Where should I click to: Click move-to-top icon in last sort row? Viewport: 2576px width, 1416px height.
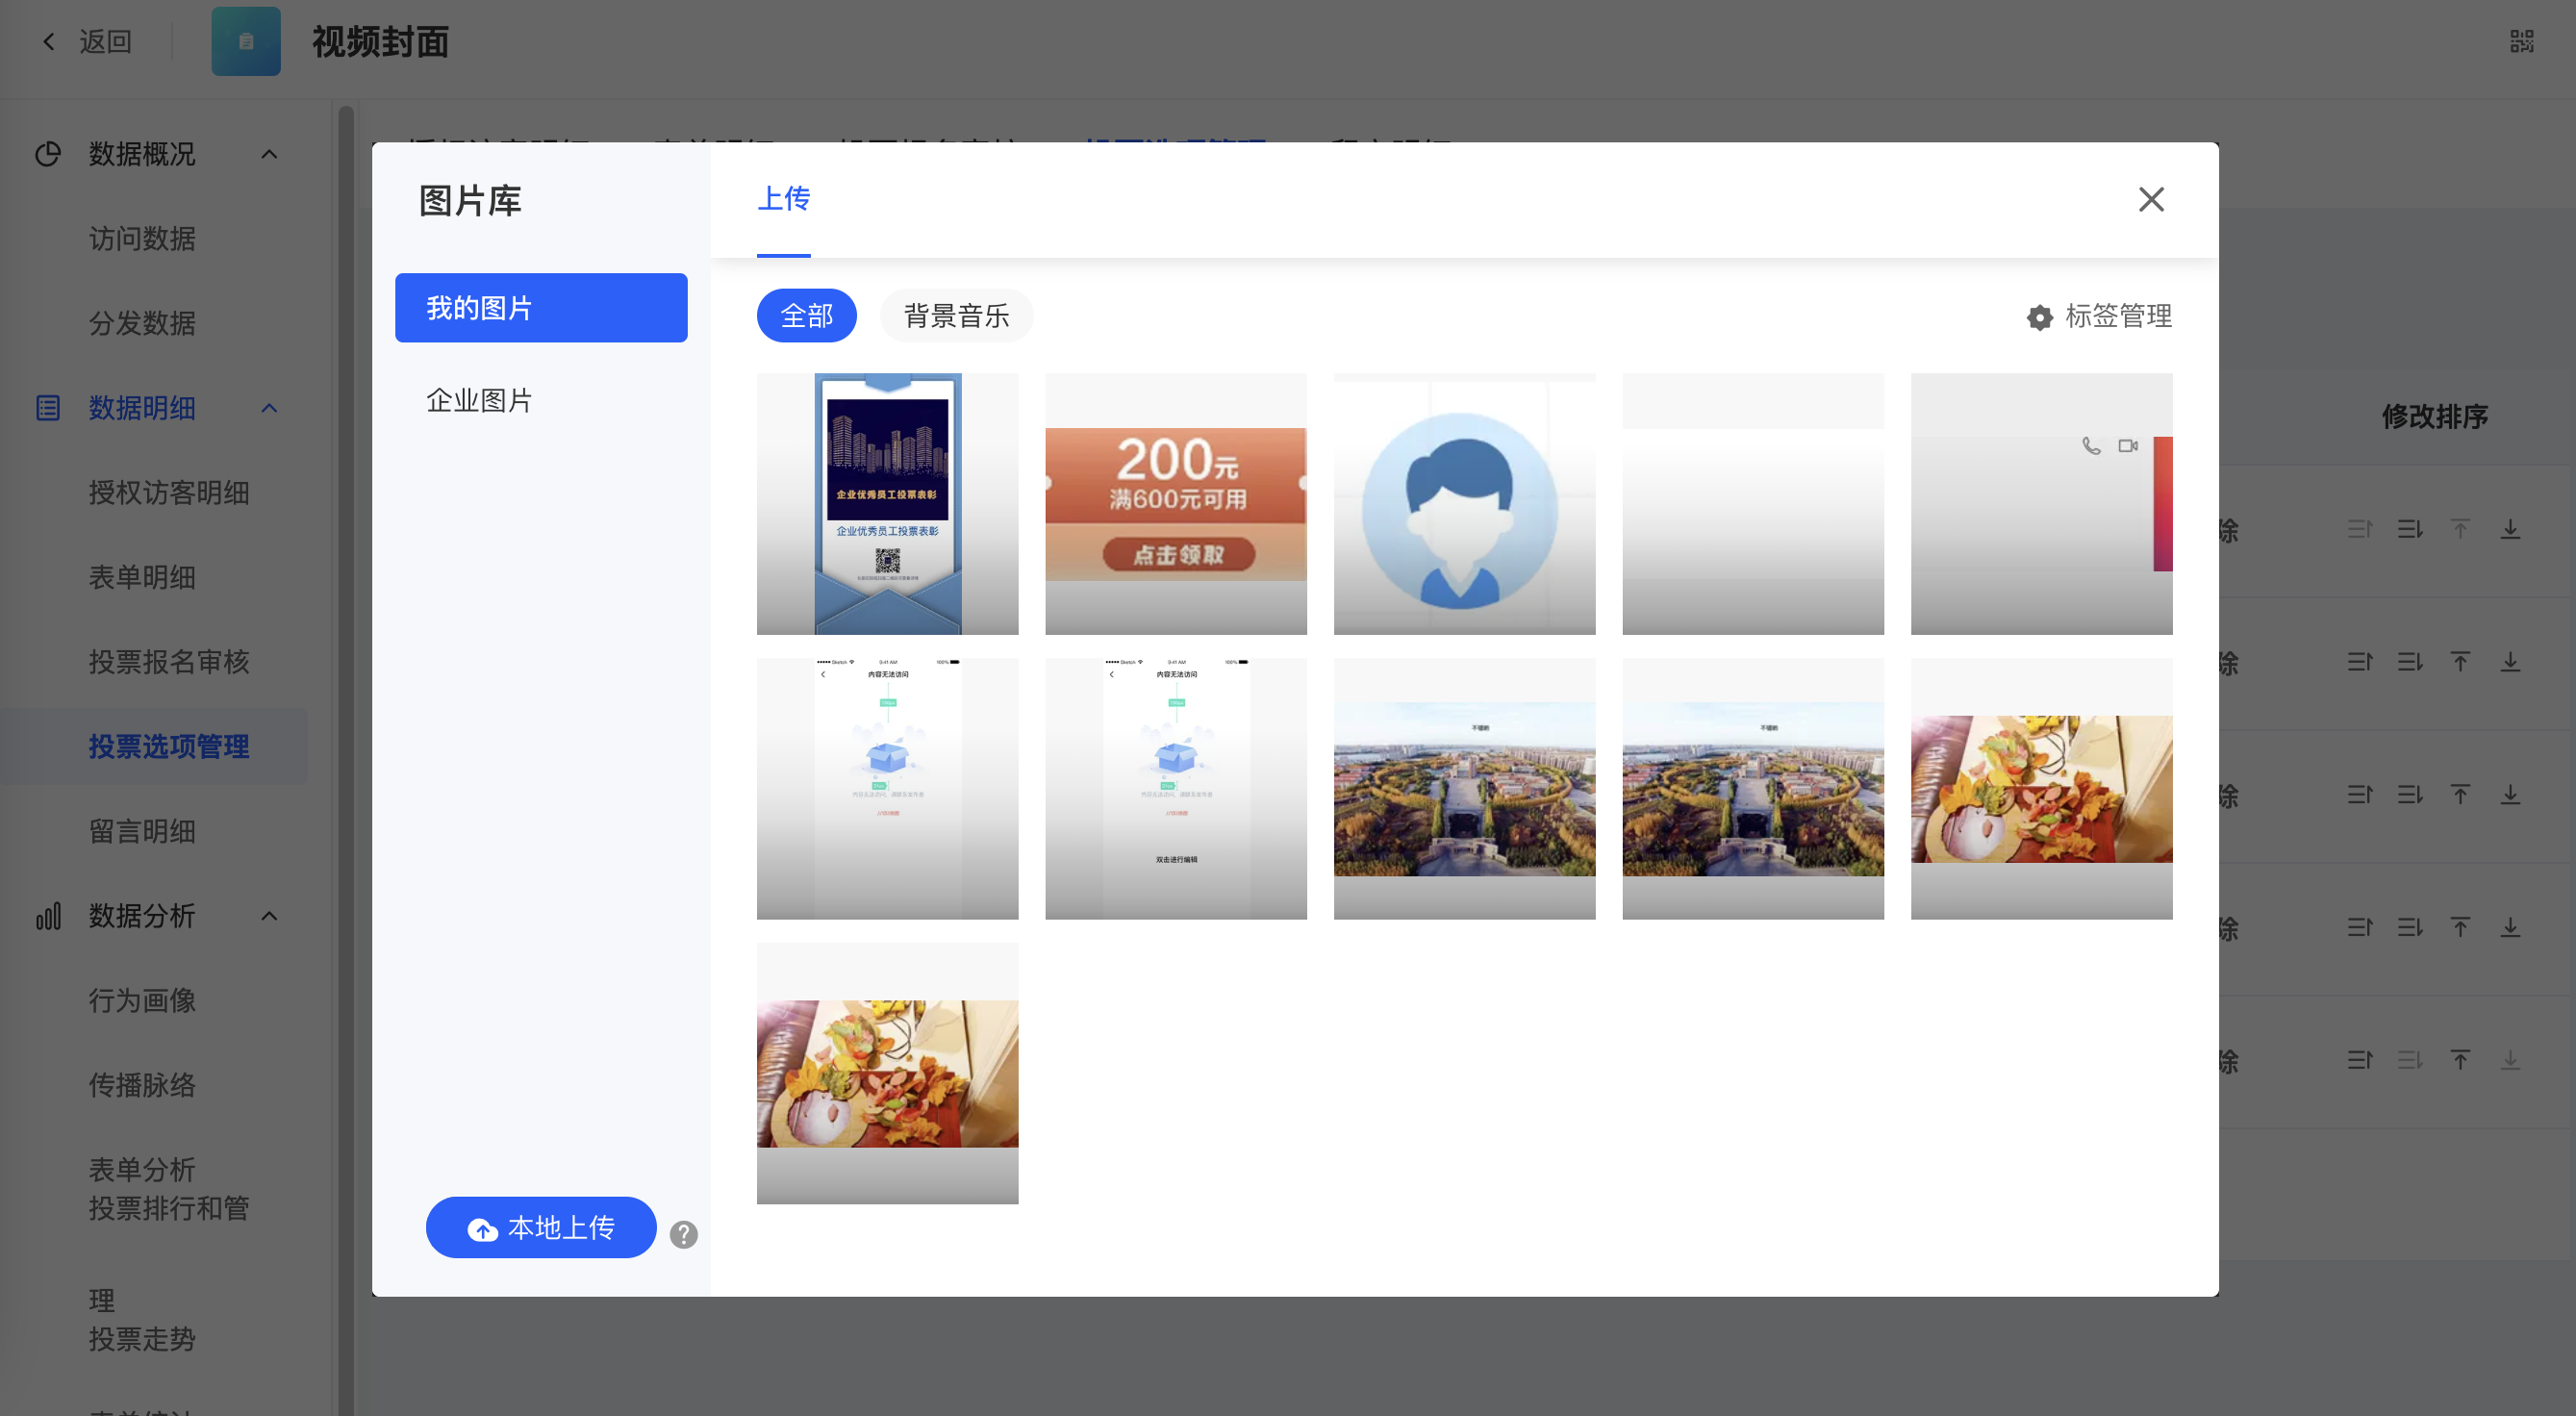click(x=2460, y=1060)
